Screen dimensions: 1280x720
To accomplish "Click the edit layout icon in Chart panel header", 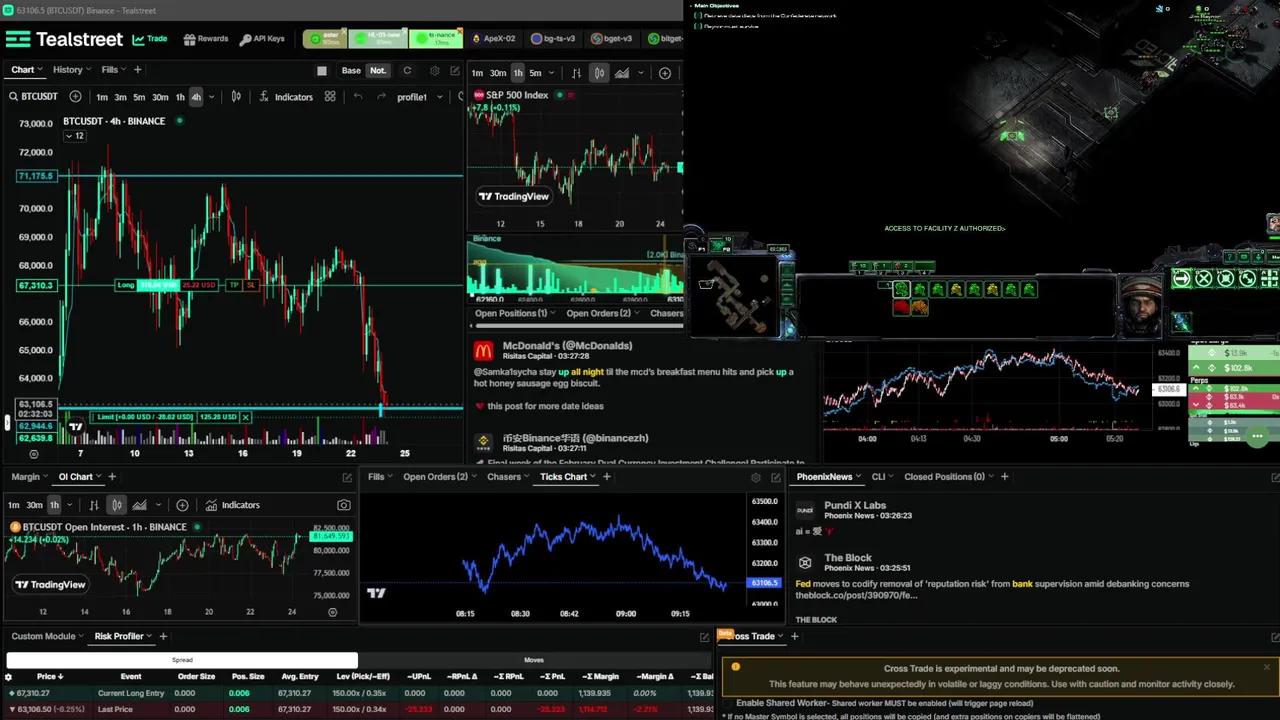I will point(455,71).
